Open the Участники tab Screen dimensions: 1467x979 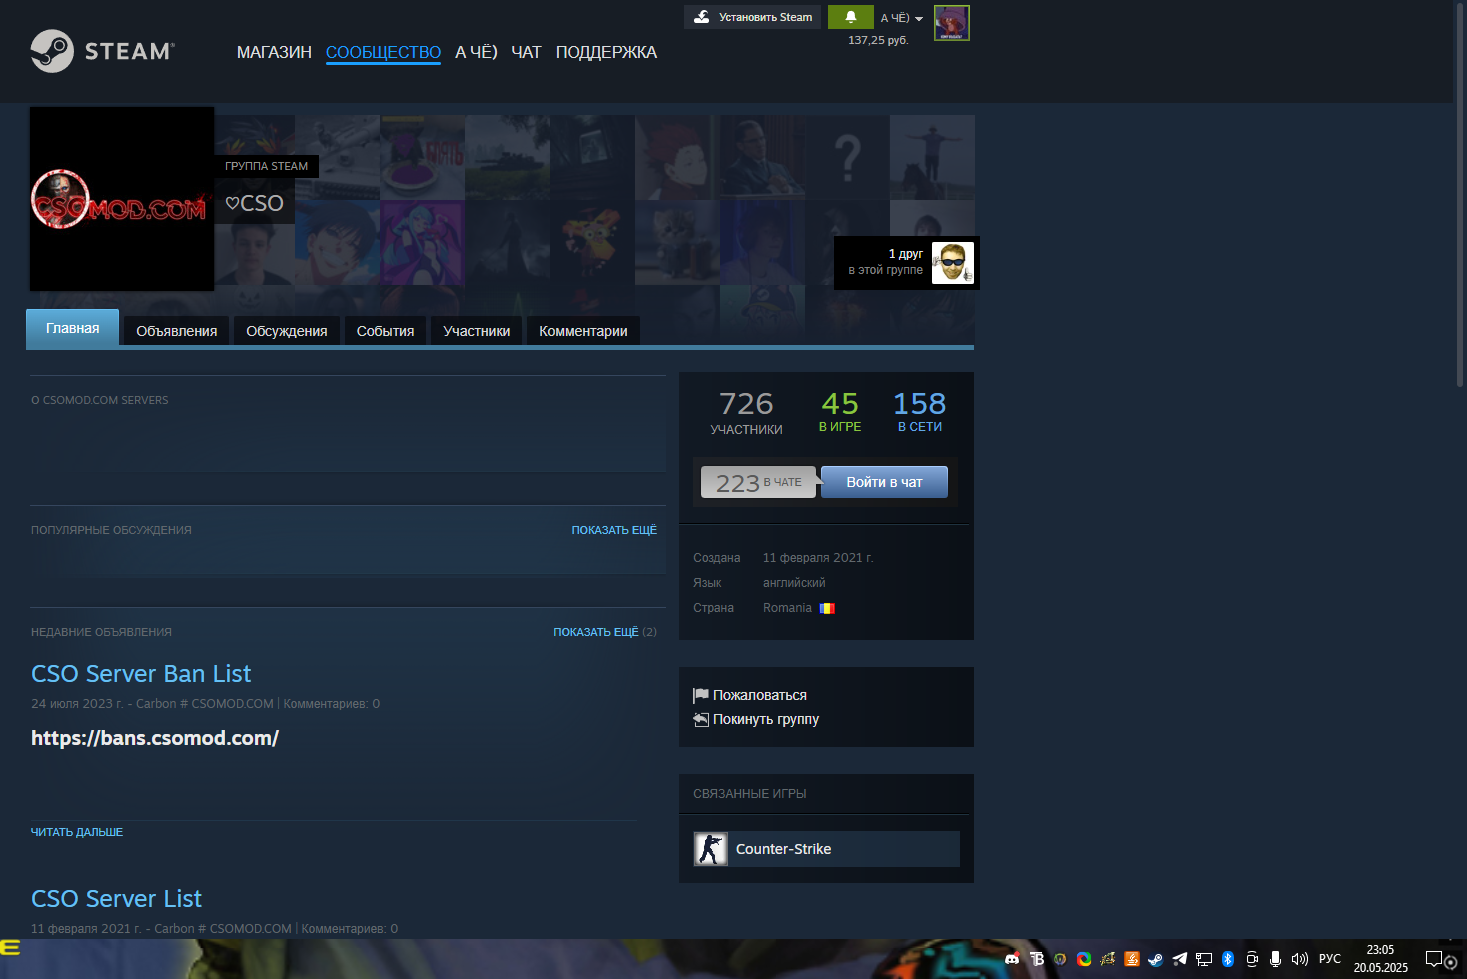476,331
